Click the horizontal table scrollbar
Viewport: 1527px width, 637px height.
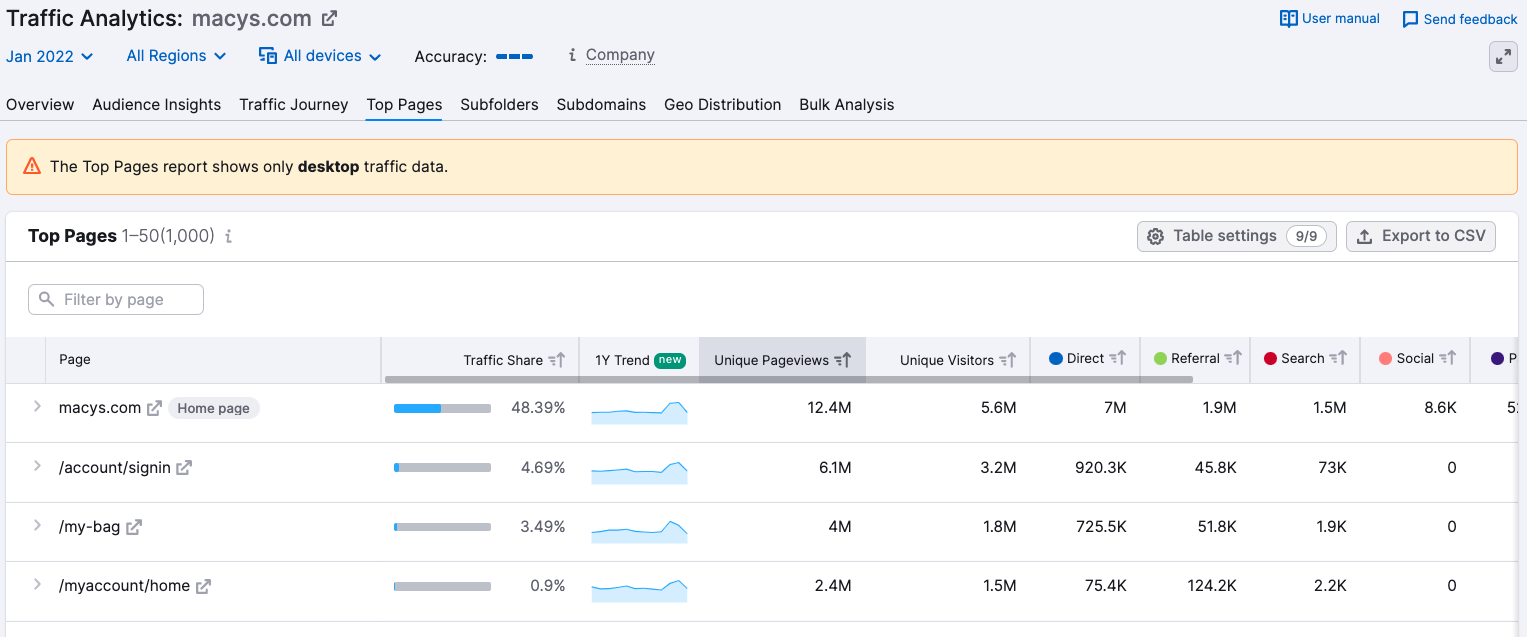pyautogui.click(x=788, y=380)
